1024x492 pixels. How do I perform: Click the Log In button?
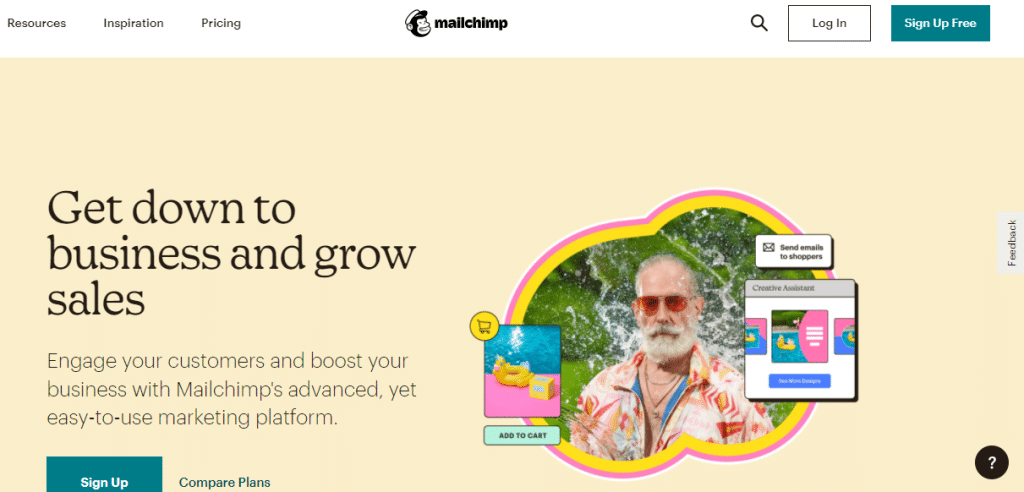829,24
